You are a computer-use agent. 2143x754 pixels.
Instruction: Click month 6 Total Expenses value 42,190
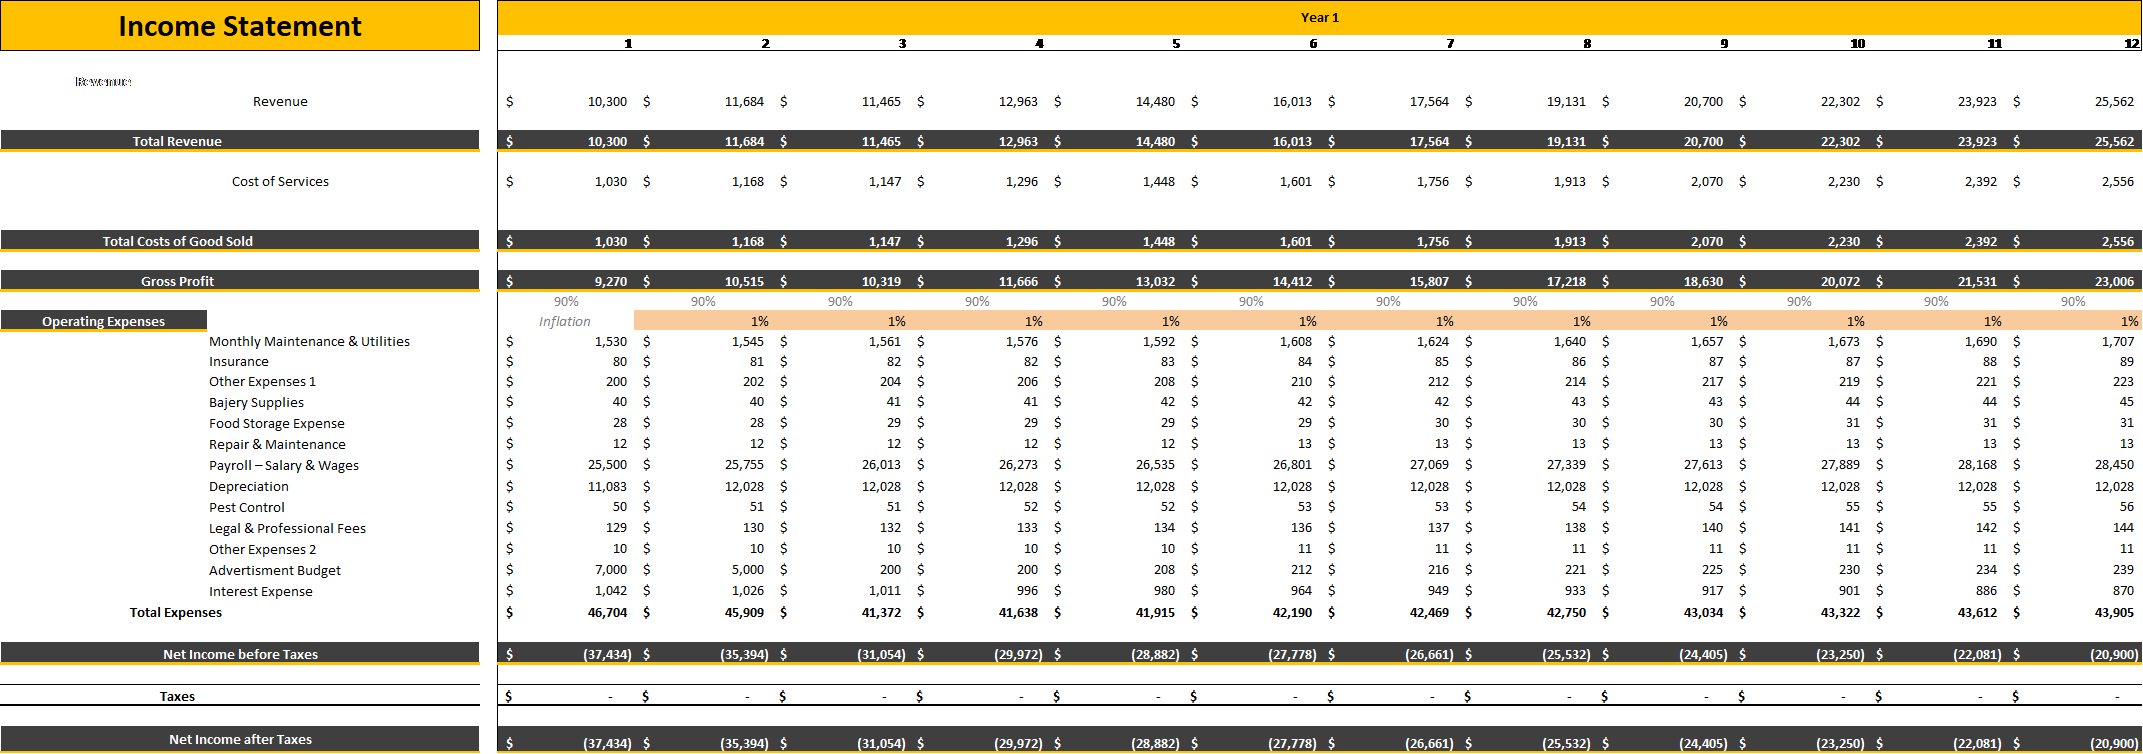coord(1292,612)
